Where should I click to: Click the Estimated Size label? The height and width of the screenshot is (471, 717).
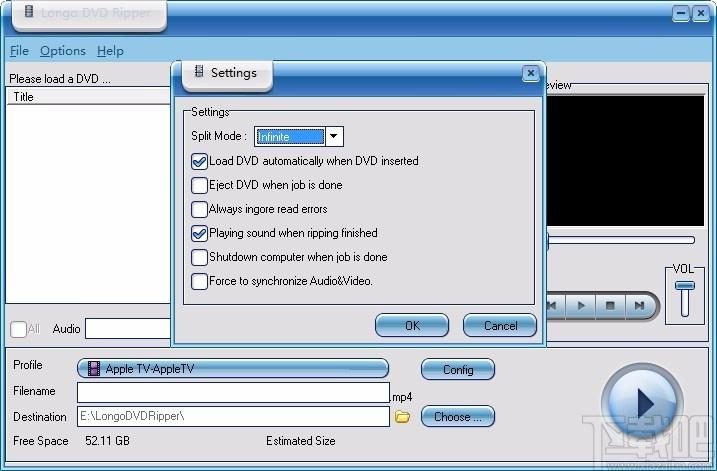[300, 441]
